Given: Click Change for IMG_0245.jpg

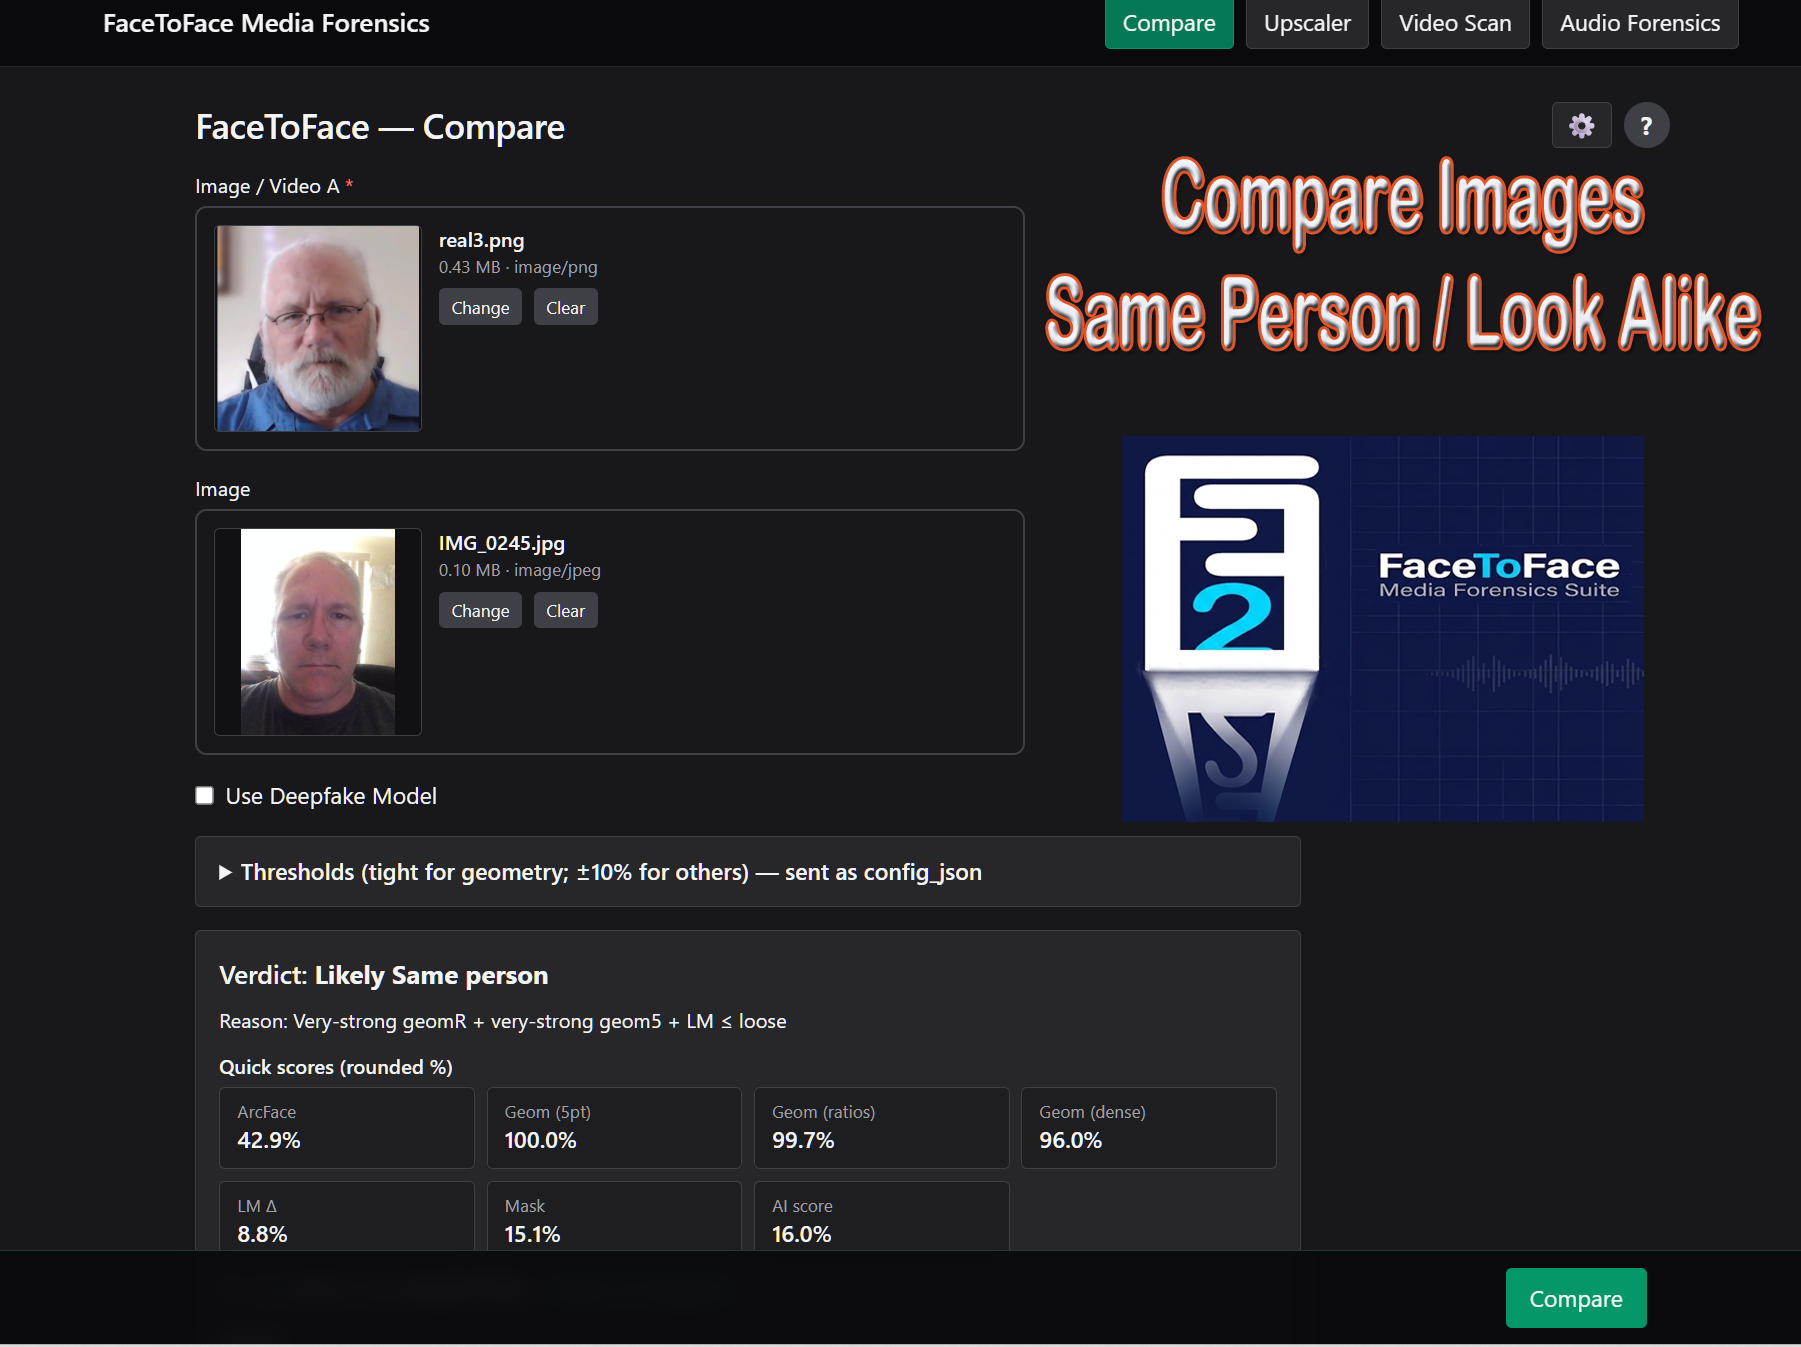Looking at the screenshot, I should [480, 610].
